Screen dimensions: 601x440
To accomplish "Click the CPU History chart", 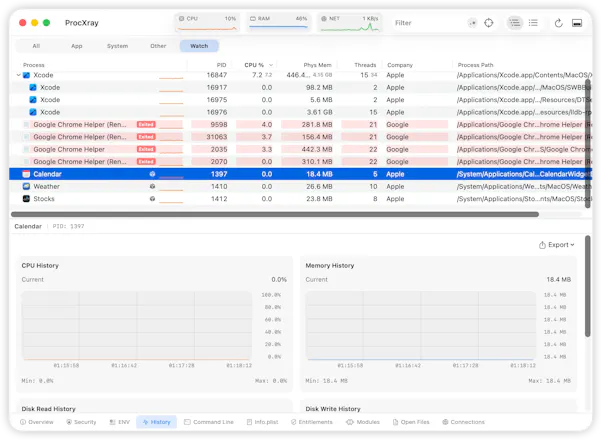I will [x=137, y=325].
